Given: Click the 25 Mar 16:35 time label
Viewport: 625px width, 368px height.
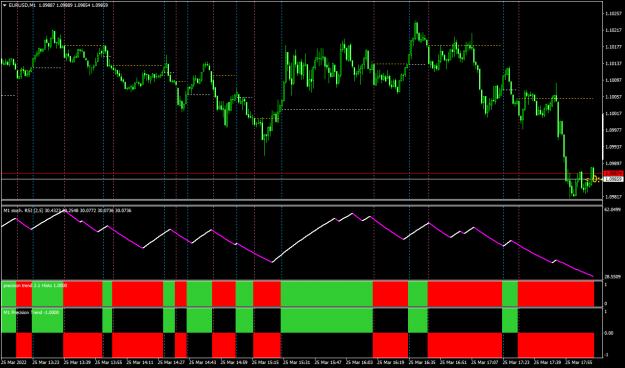Looking at the screenshot, I should coord(422,363).
